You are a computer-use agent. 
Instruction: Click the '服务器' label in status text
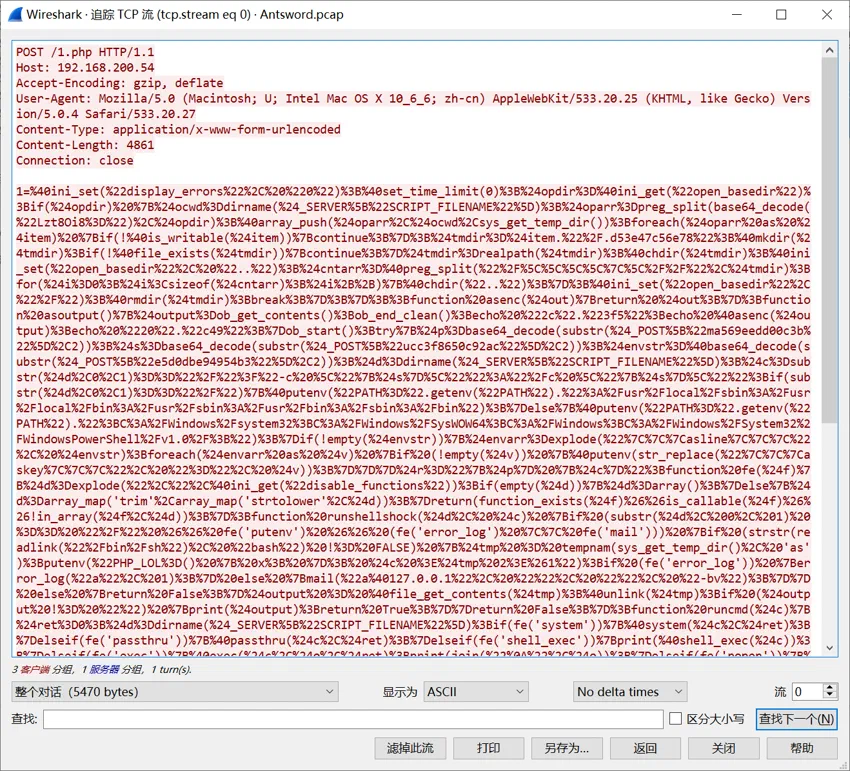click(104, 670)
